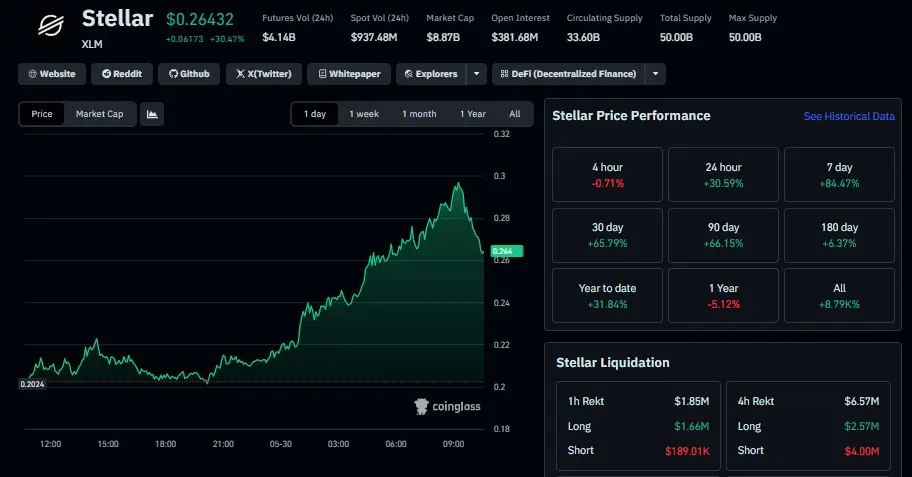Click the +30.47% daily change value

click(227, 39)
